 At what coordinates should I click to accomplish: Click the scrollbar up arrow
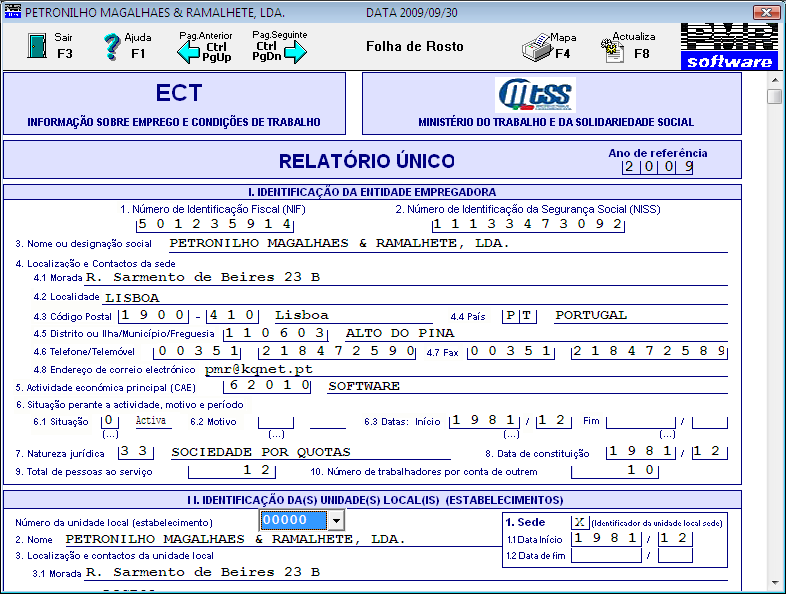coord(775,80)
